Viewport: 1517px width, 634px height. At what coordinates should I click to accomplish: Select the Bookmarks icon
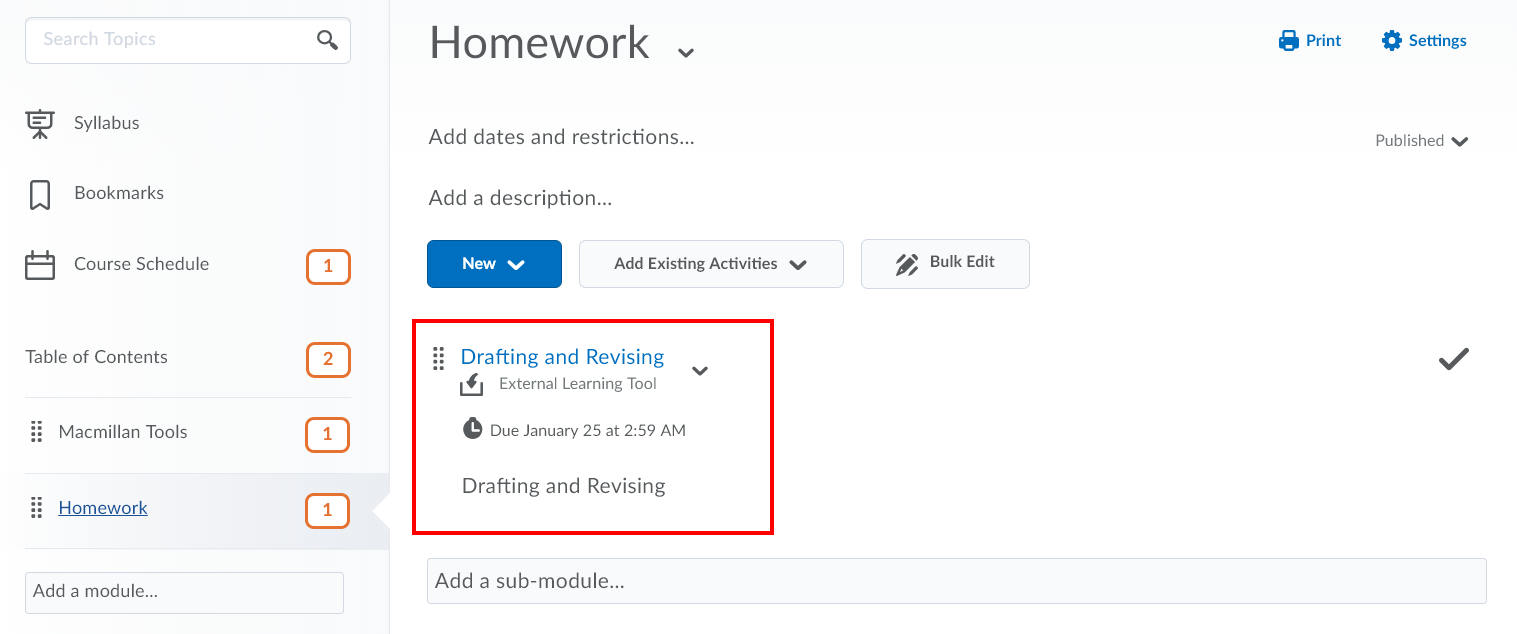coord(40,193)
